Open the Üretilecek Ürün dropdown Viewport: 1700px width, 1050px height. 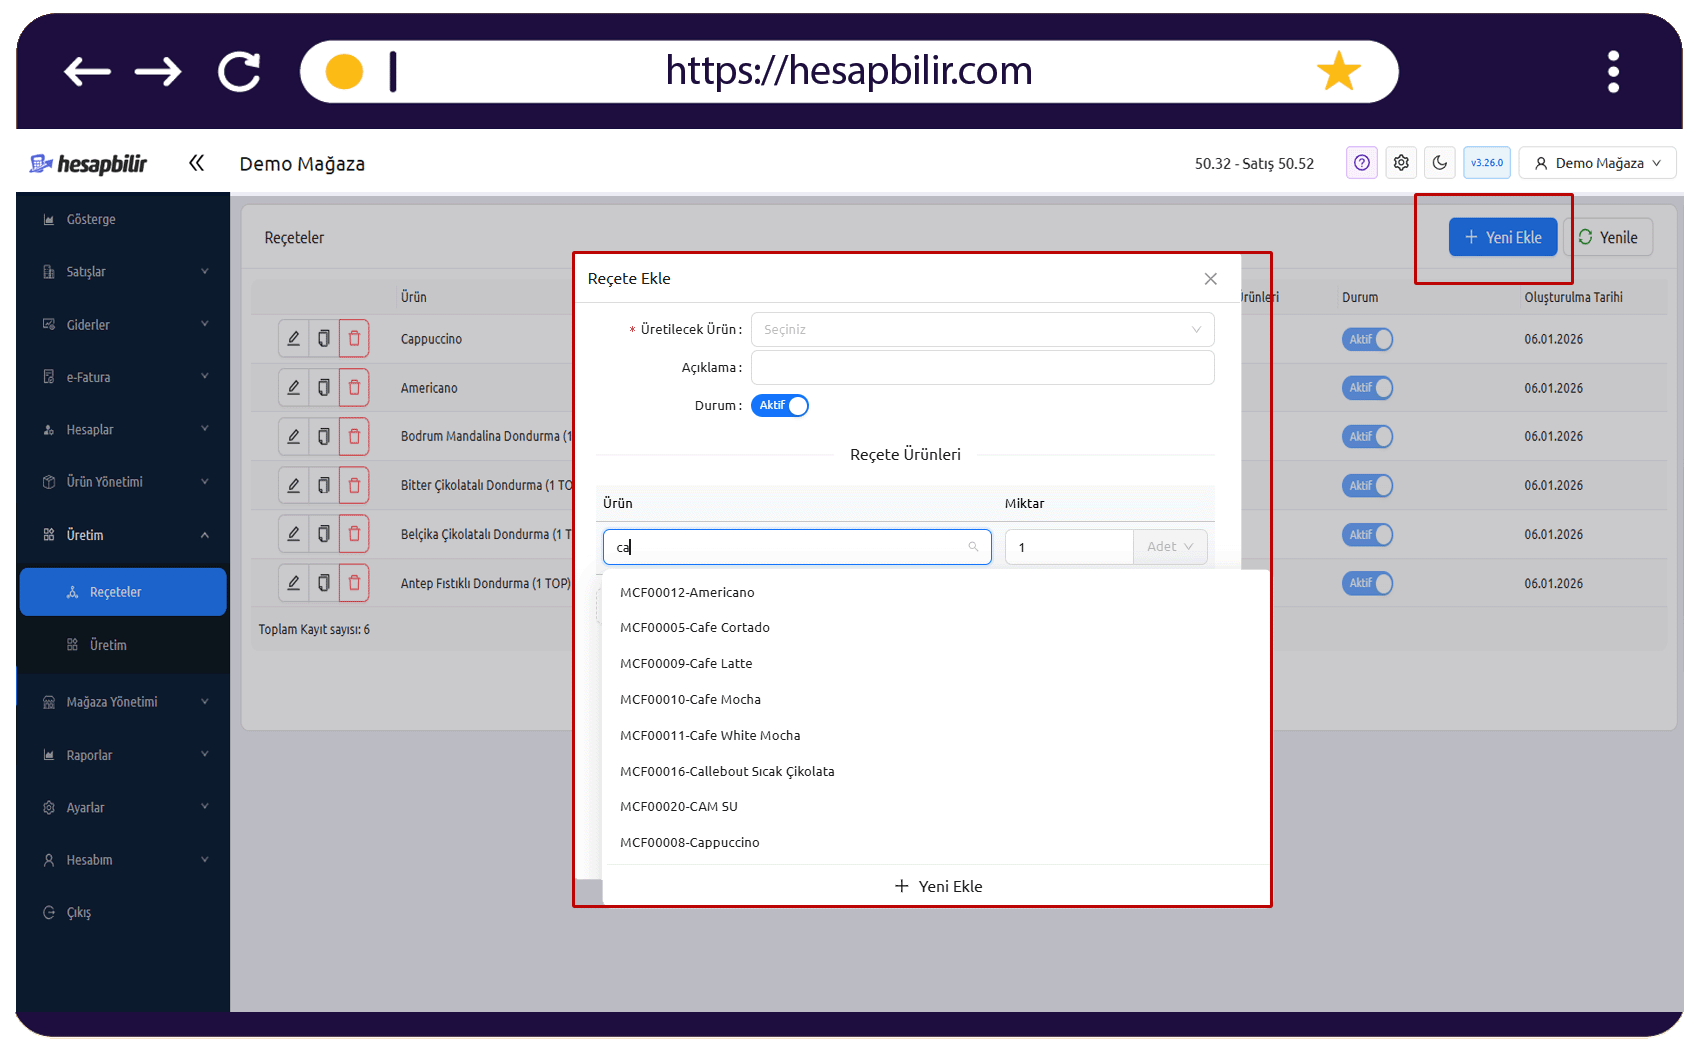pyautogui.click(x=982, y=329)
